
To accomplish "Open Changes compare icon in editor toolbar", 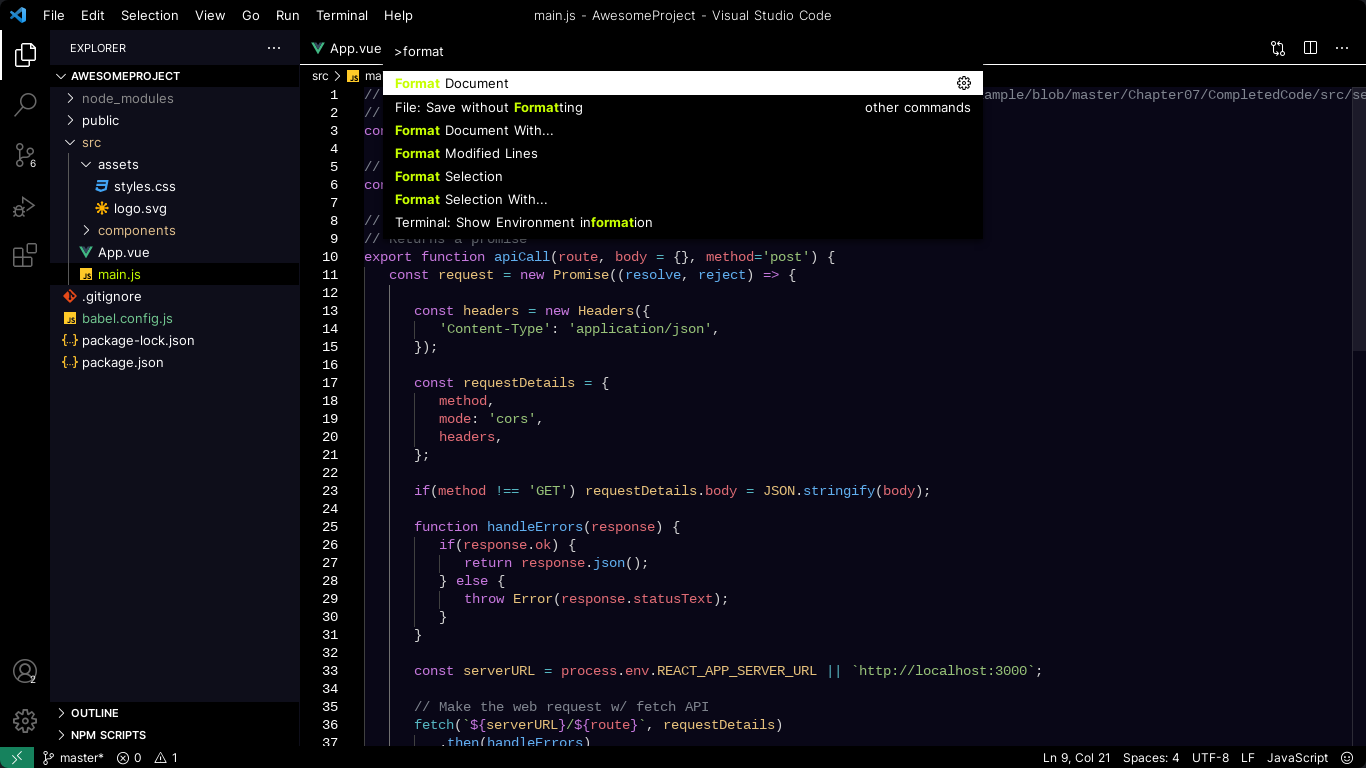I will [x=1278, y=48].
